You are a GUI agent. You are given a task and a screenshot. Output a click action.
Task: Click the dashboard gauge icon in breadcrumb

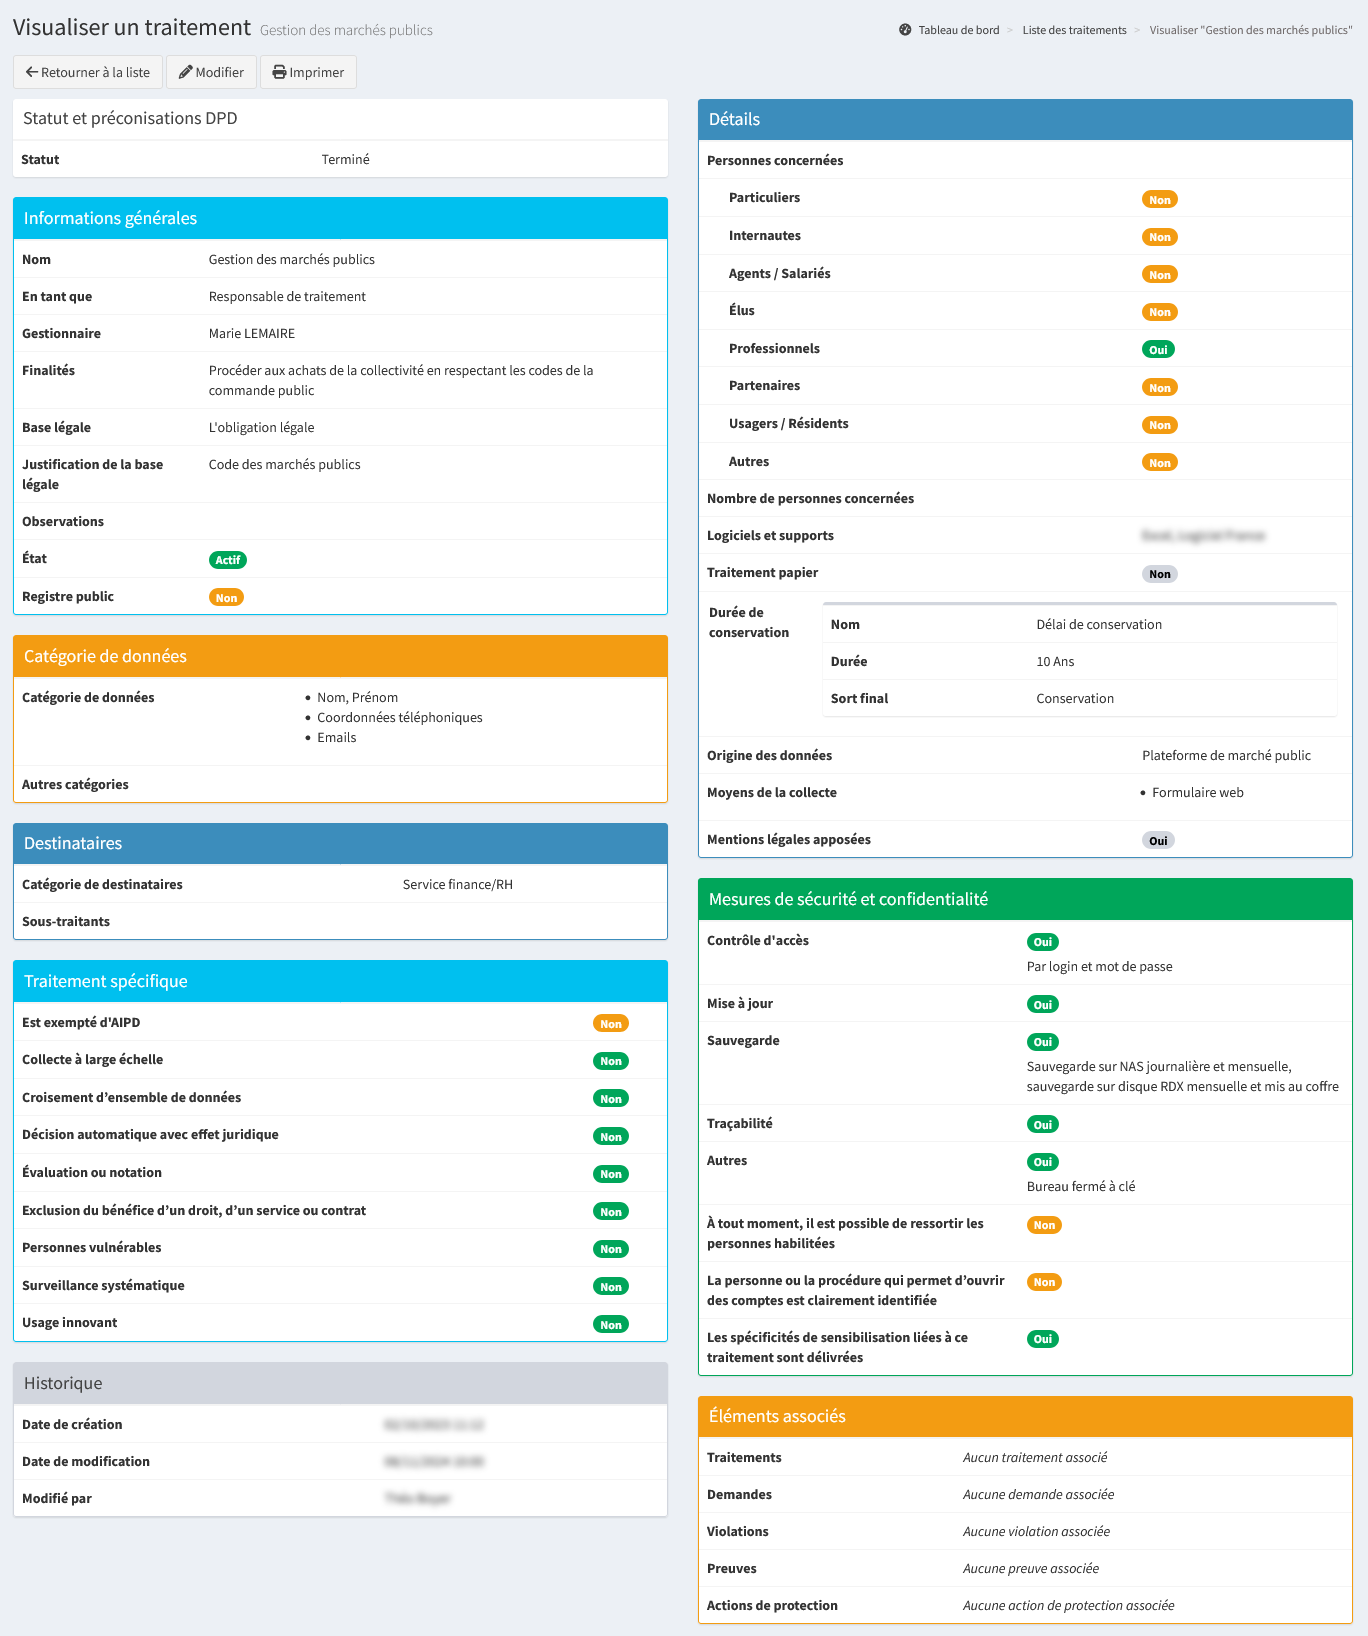coord(905,30)
